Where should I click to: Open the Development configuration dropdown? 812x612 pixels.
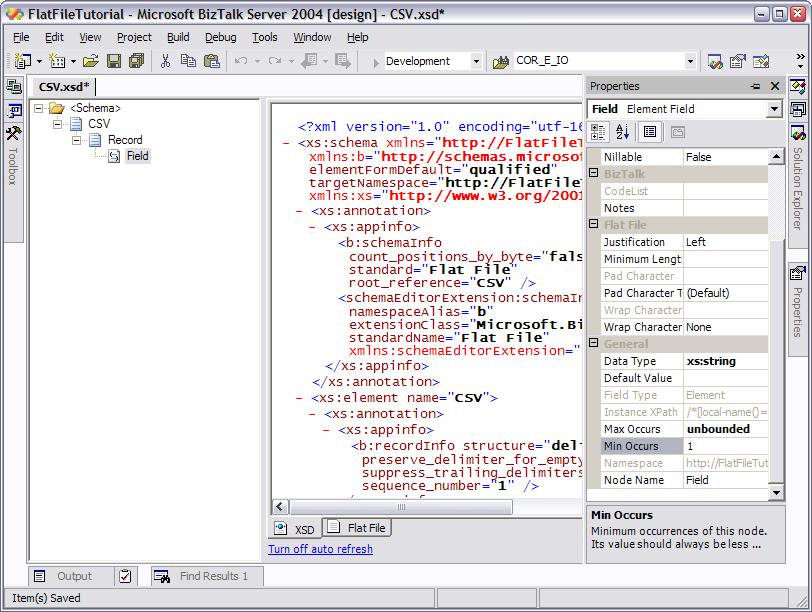coord(476,61)
